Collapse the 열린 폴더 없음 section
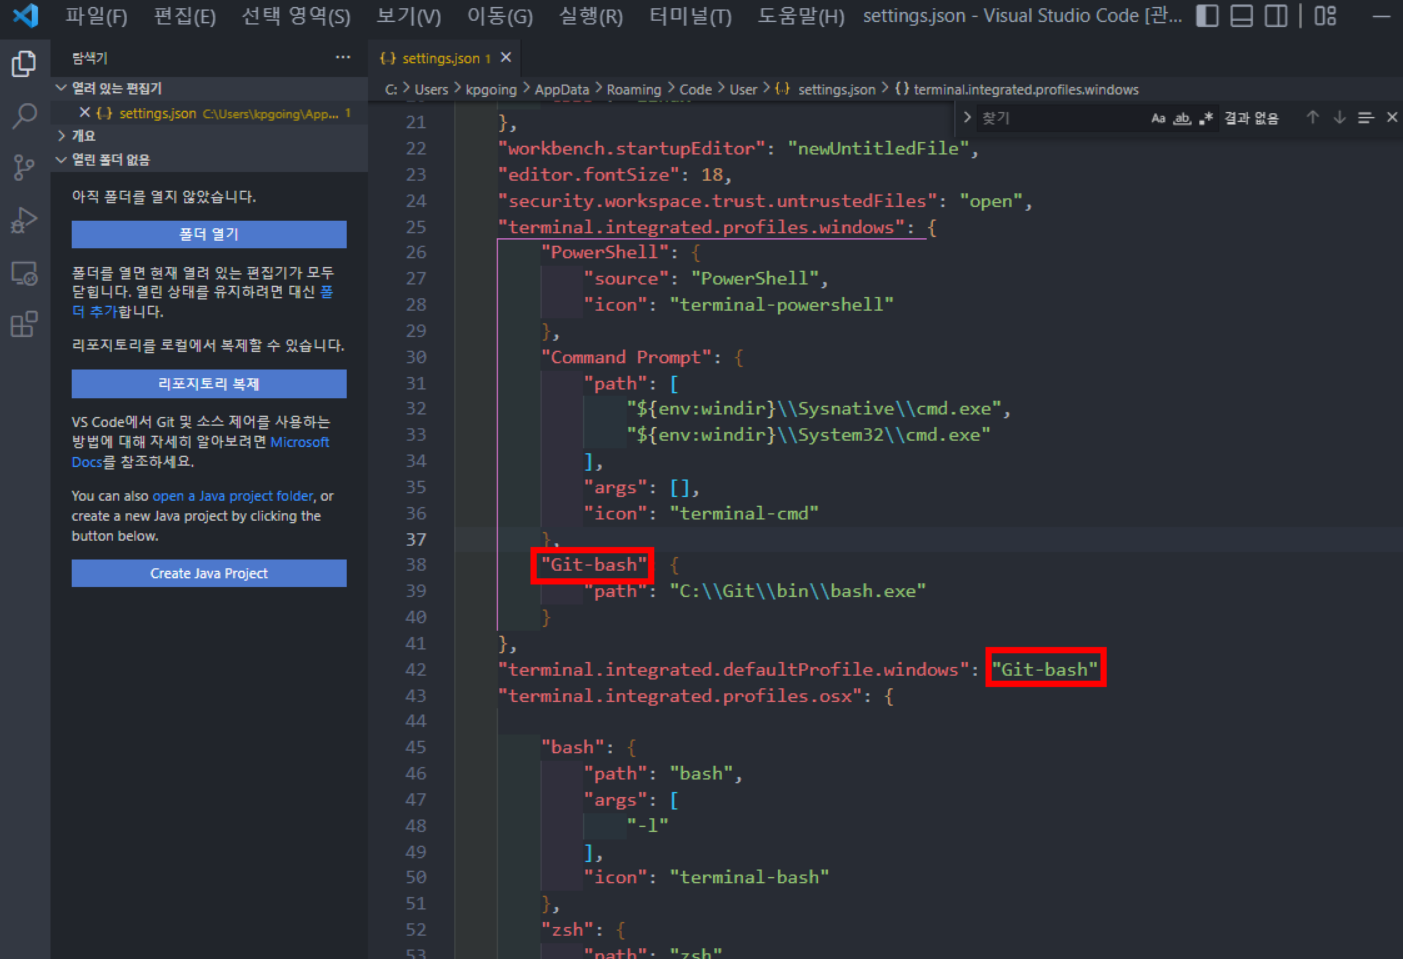Viewport: 1403px width, 959px height. pos(209,160)
